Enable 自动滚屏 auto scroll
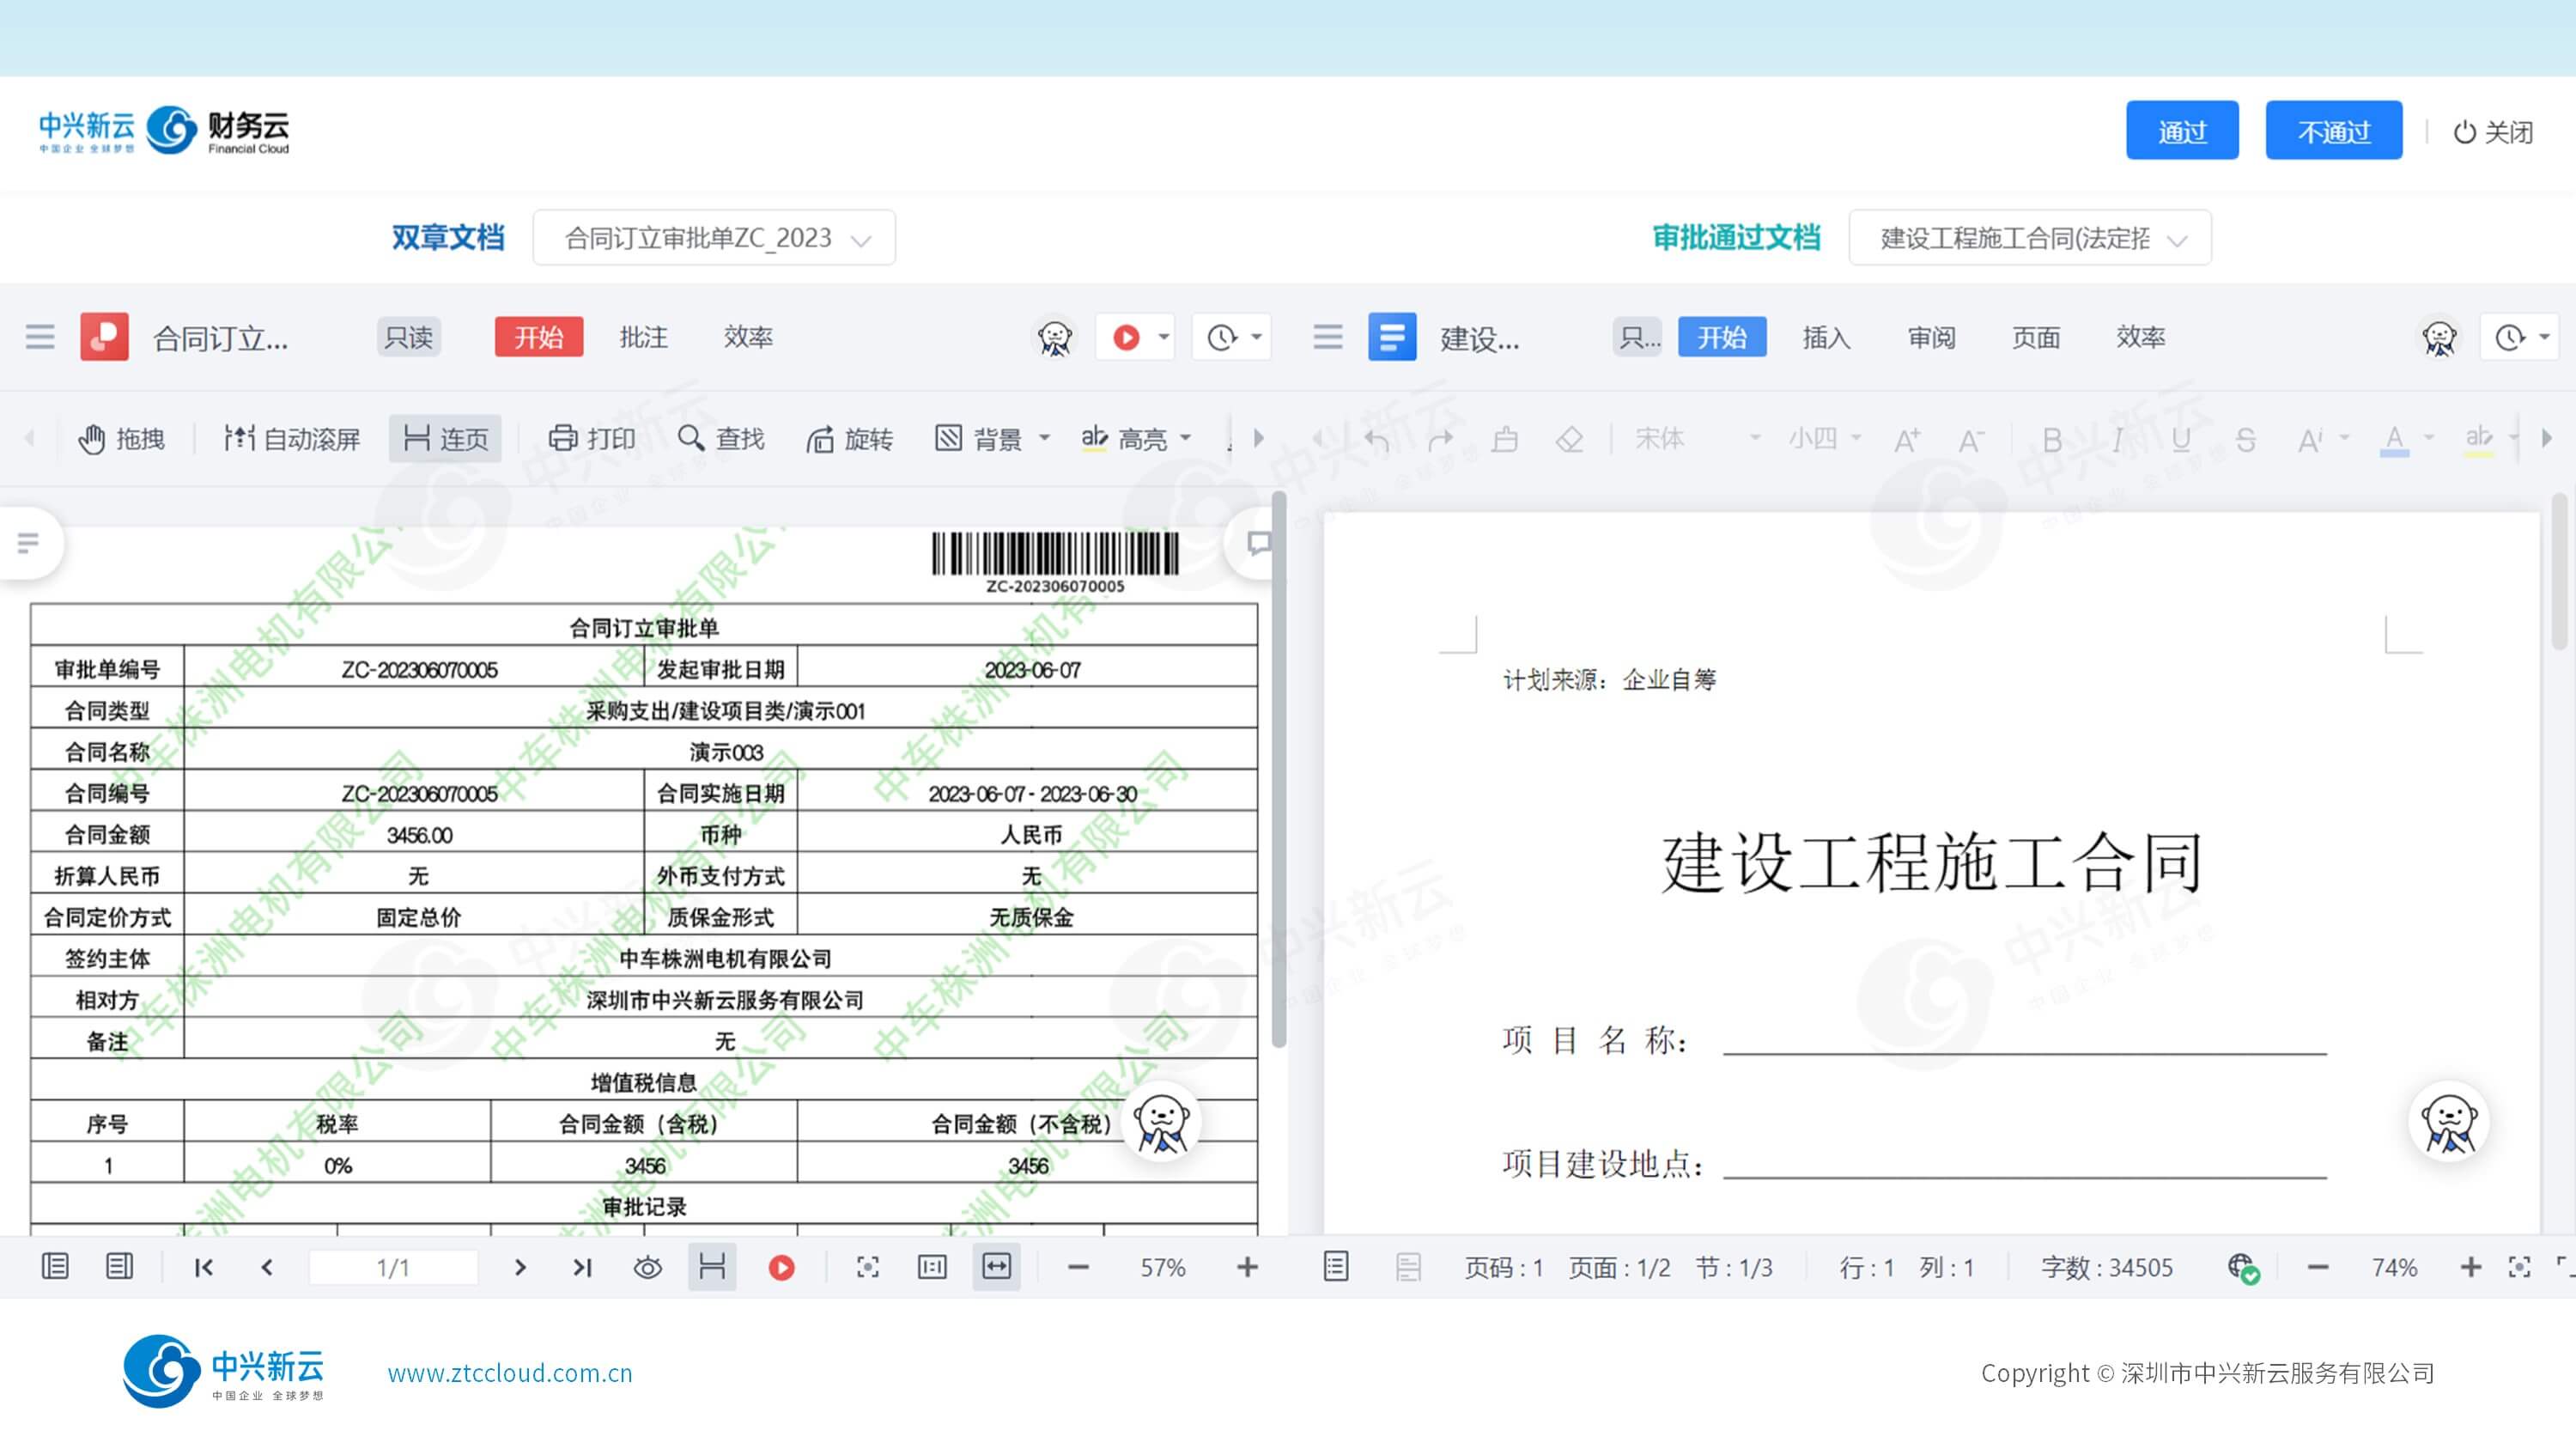 pos(291,438)
